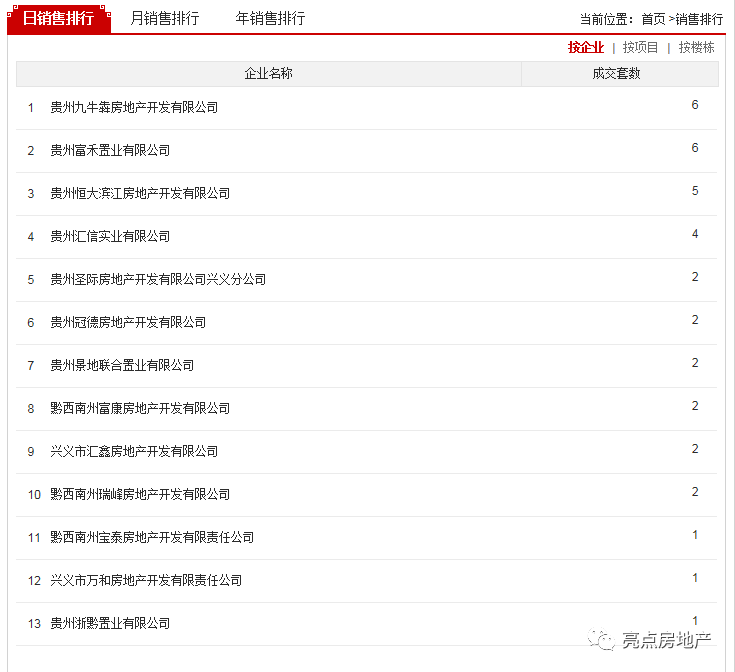Viewport: 735px width, 672px height.
Task: Select 贵州圣际房地产开发有限公司兴义分公司 row
Action: click(367, 280)
